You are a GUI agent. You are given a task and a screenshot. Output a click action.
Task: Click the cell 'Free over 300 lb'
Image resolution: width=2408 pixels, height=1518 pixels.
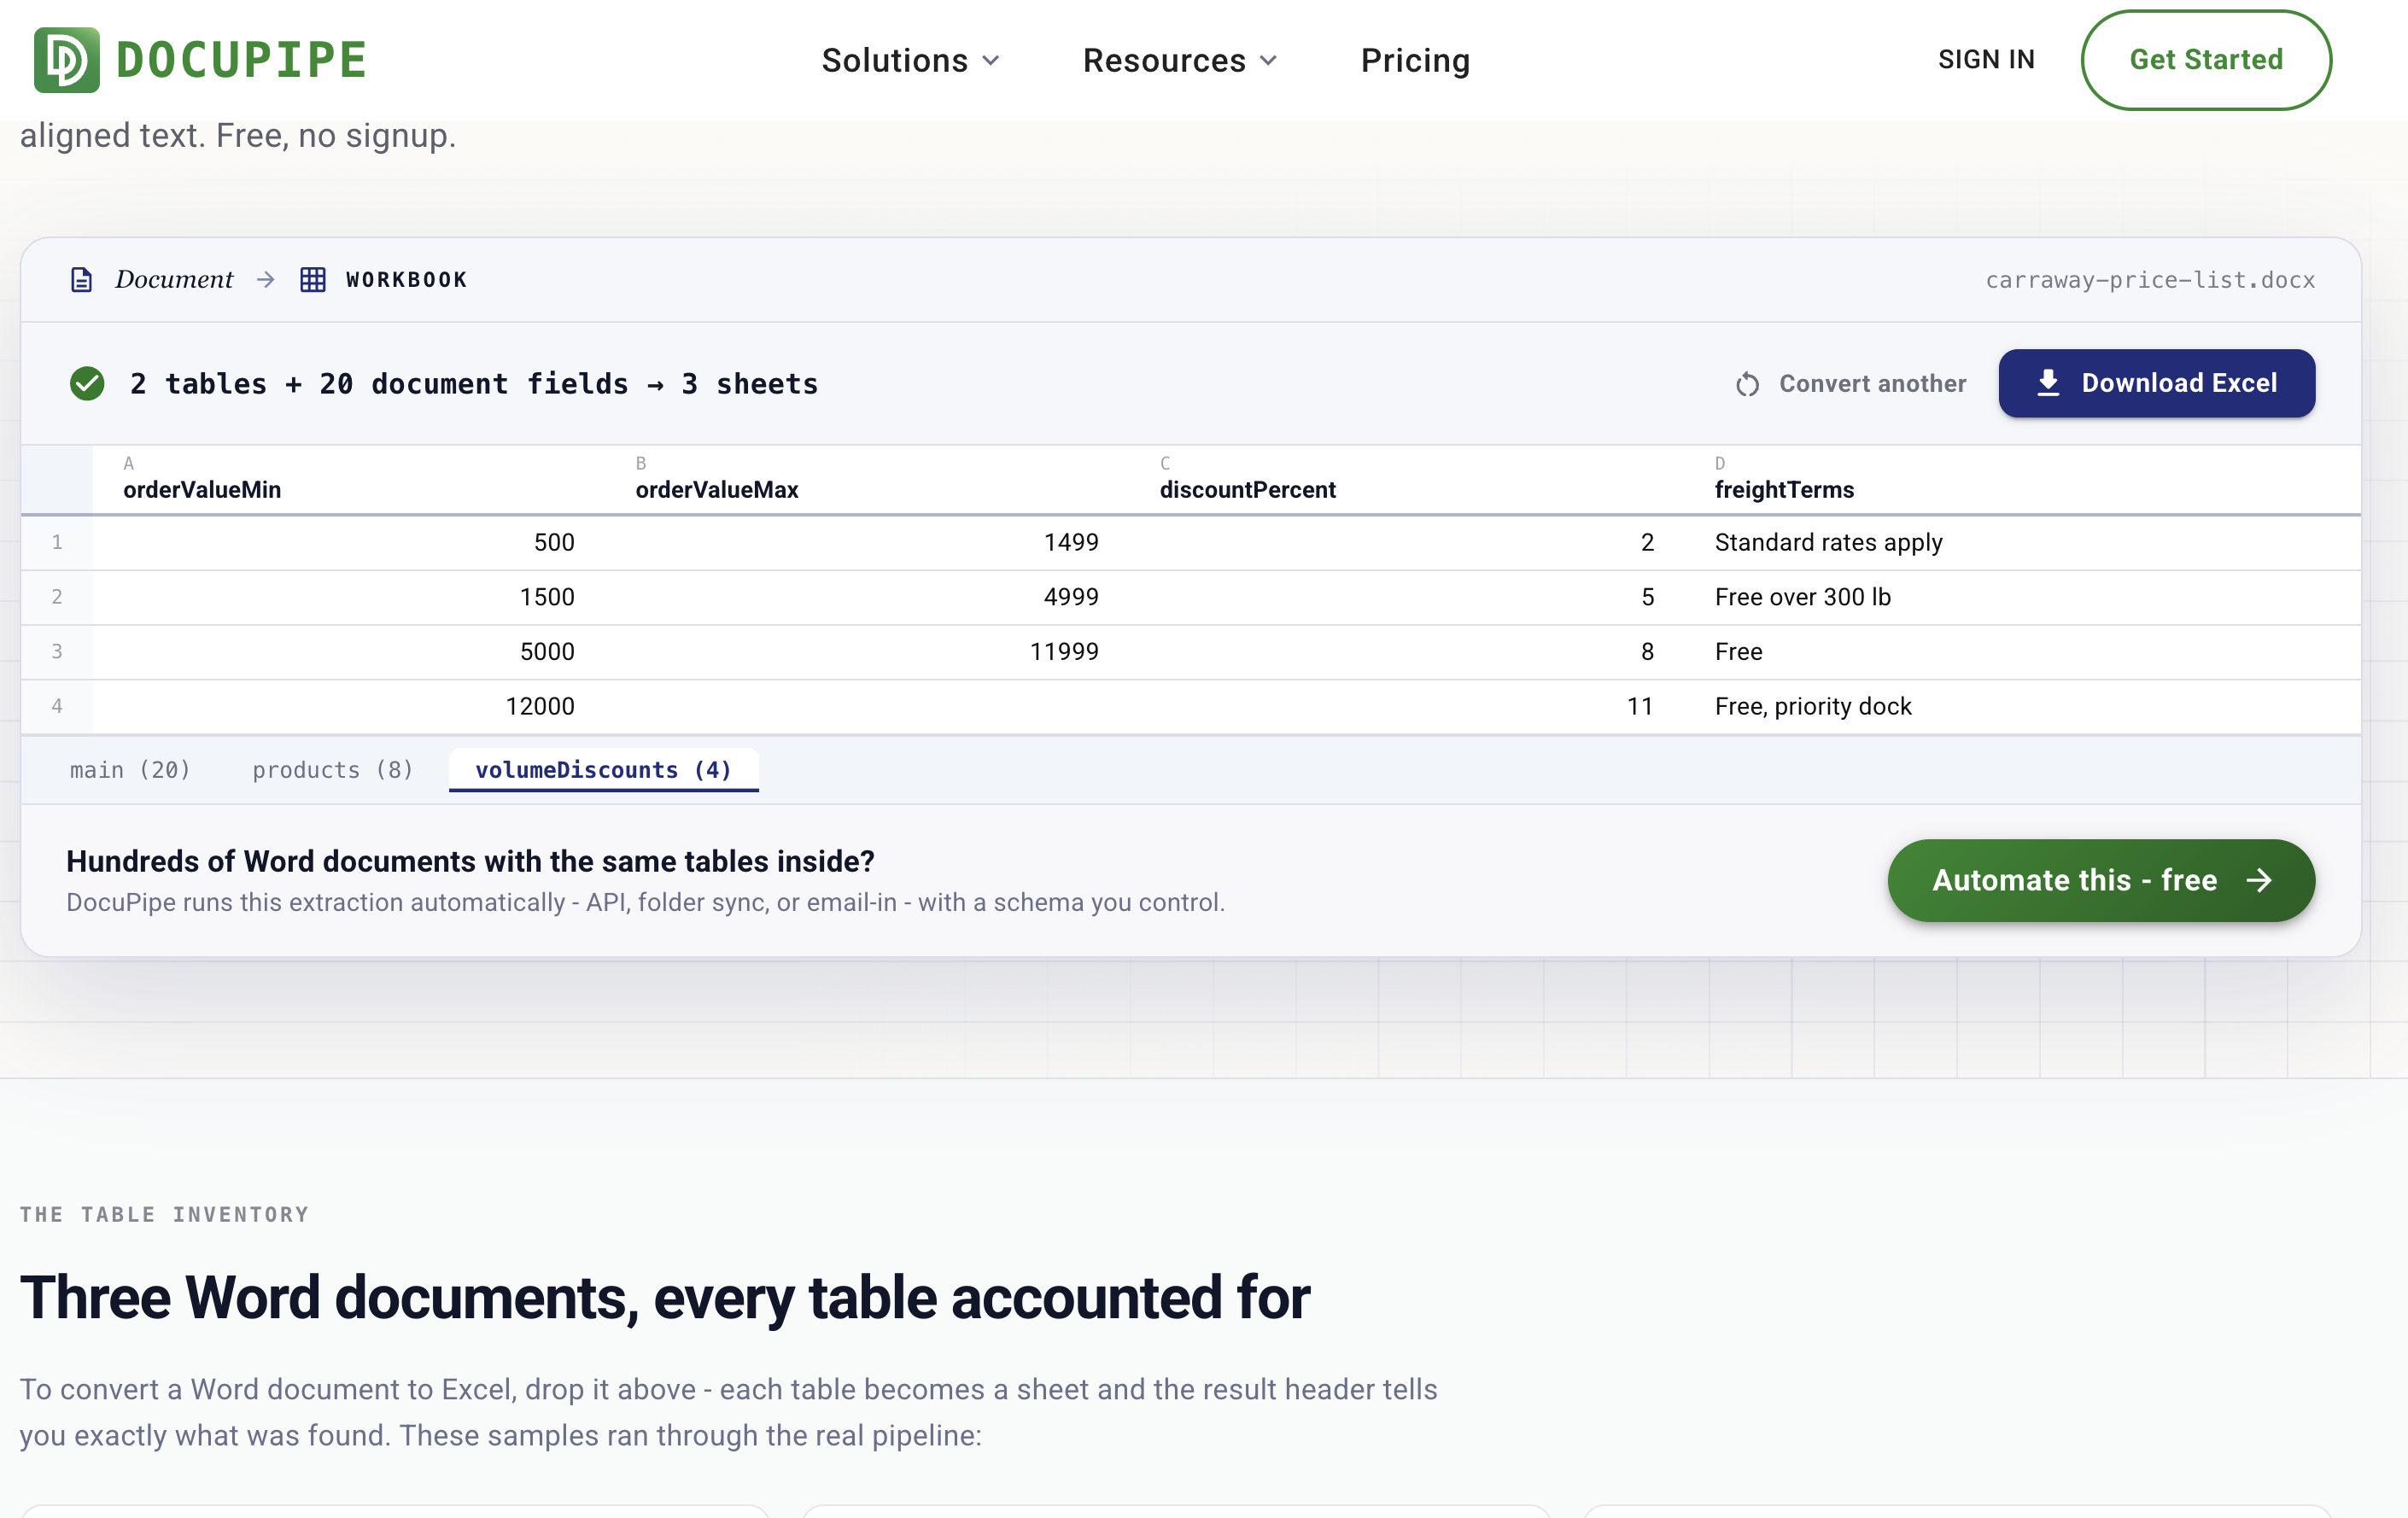click(x=2023, y=597)
